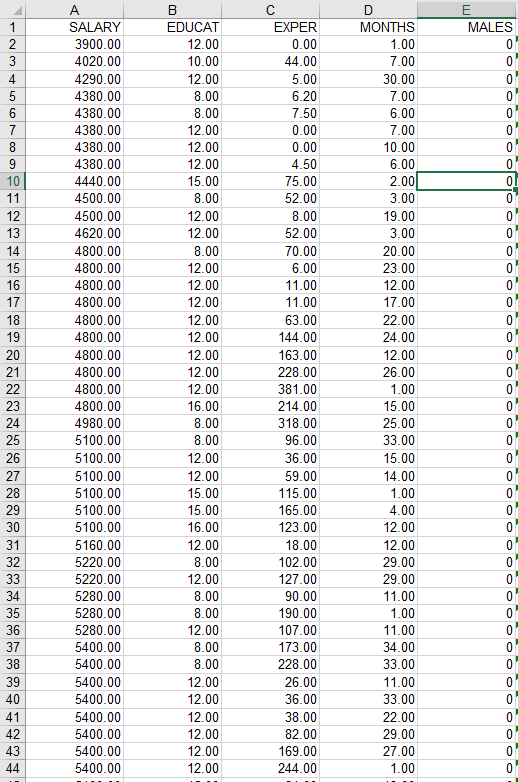Click the SALARY header cell
The height and width of the screenshot is (782, 518).
pos(74,27)
